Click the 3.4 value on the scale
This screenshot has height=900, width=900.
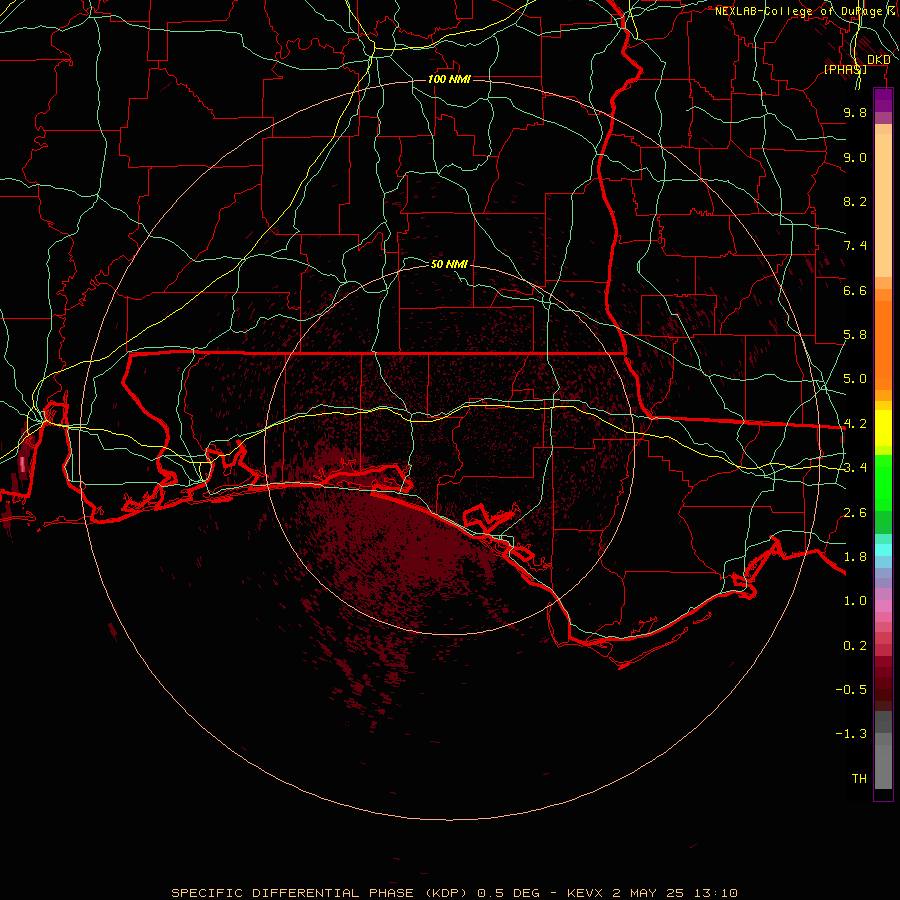point(855,468)
